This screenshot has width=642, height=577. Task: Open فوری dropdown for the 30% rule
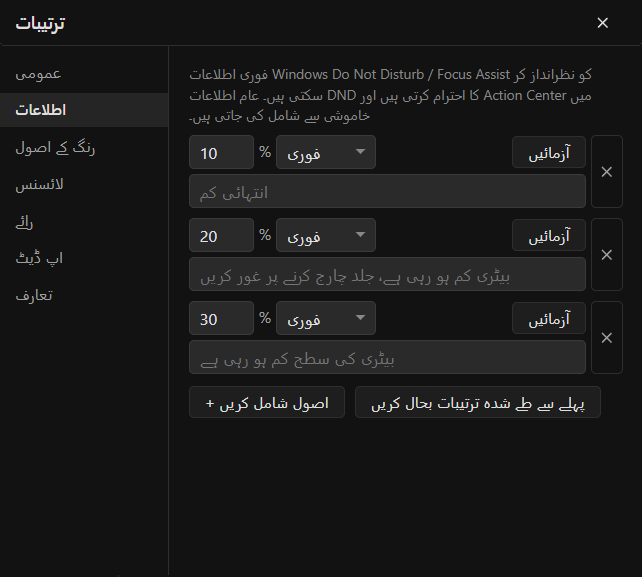click(x=326, y=318)
